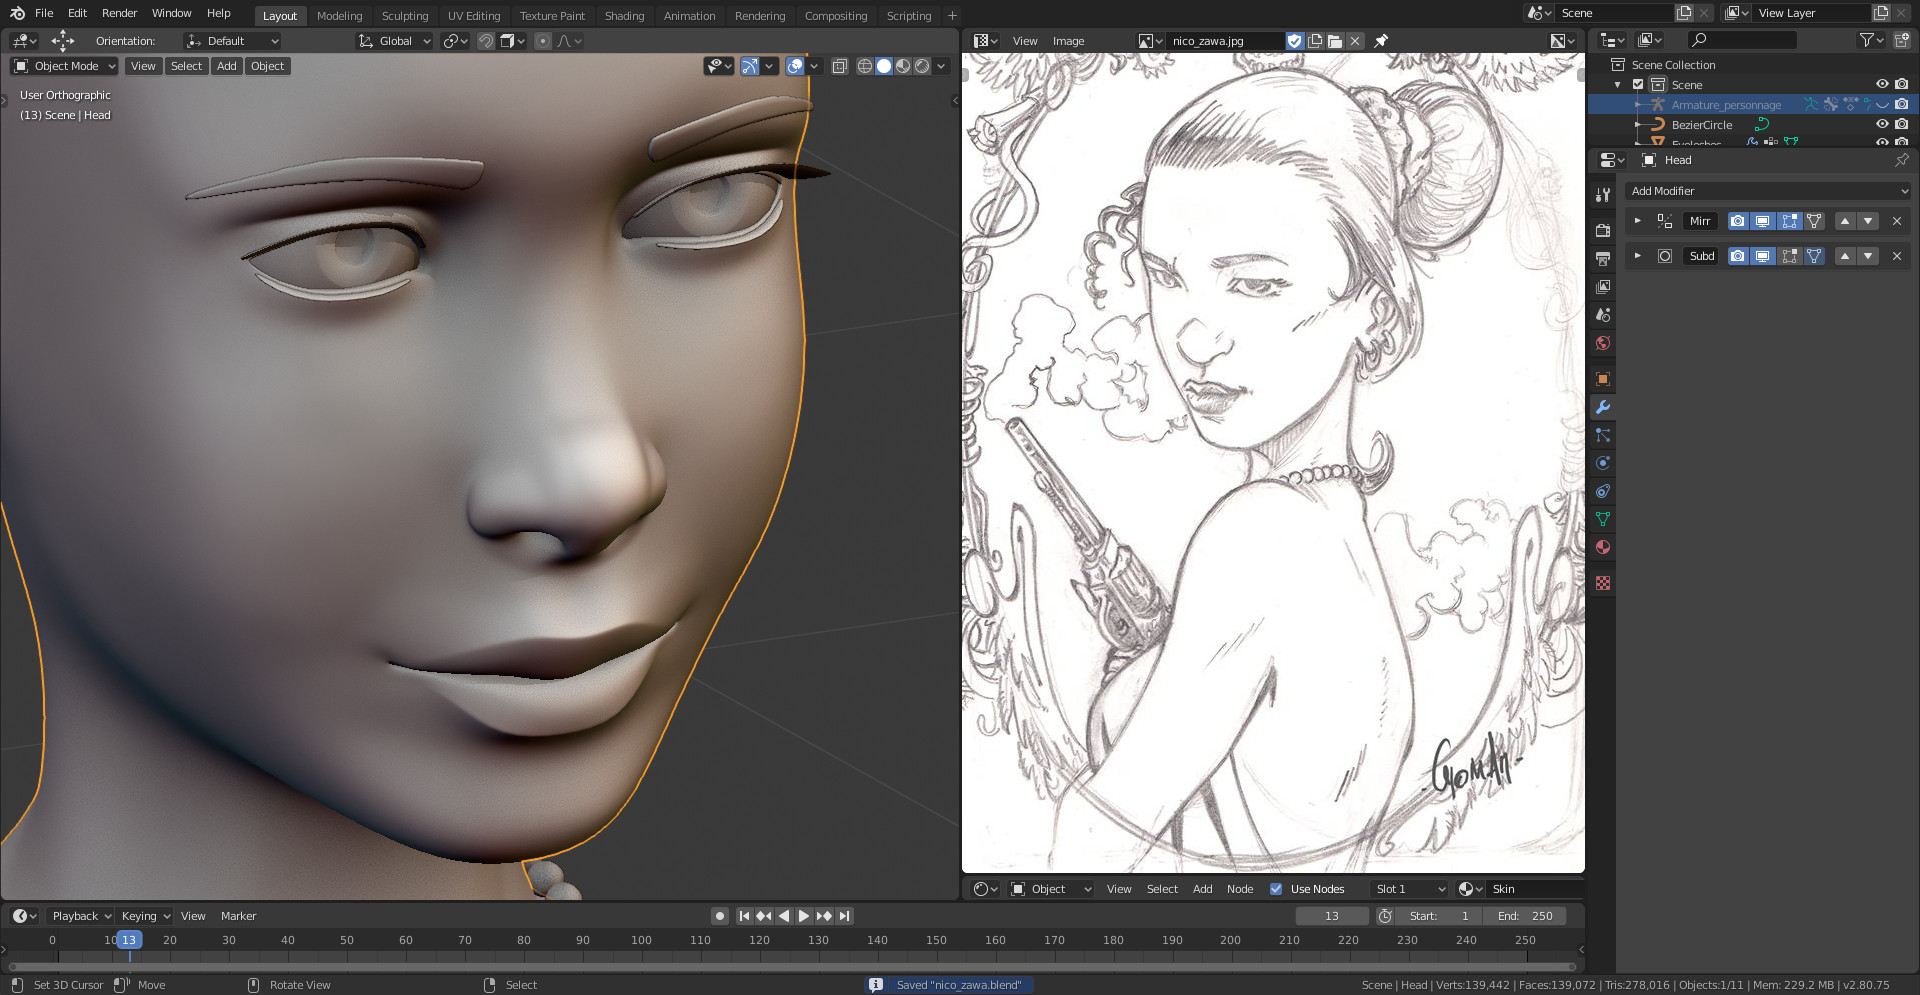Select wireframe viewport shading
This screenshot has width=1920, height=995.
[x=865, y=66]
